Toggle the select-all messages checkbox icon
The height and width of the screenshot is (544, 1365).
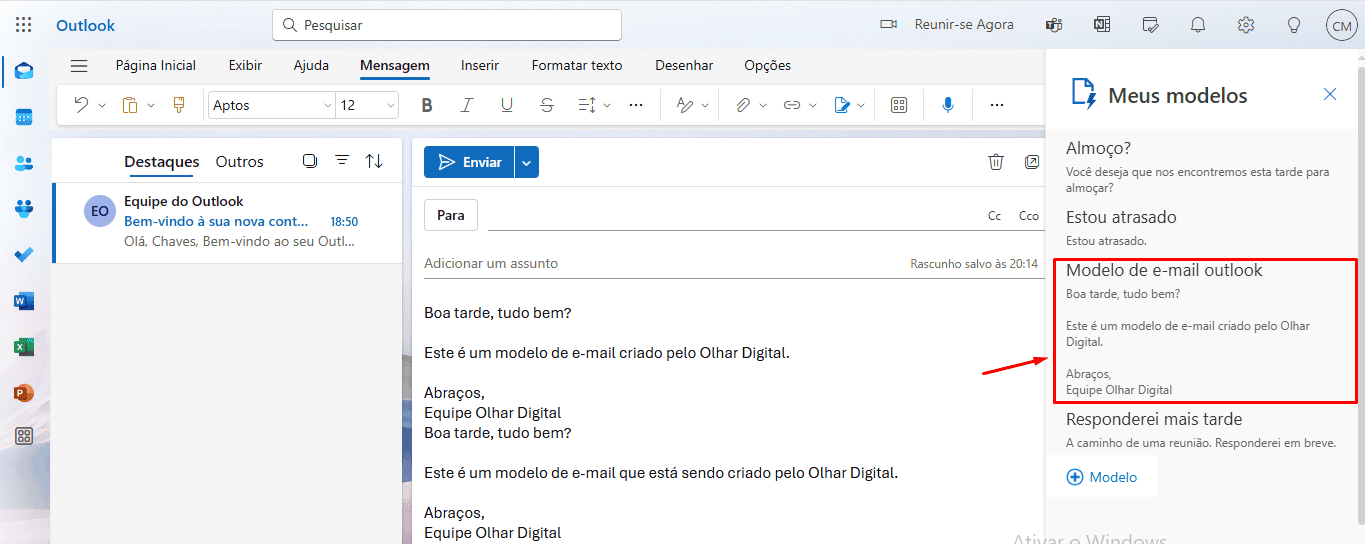(x=310, y=161)
